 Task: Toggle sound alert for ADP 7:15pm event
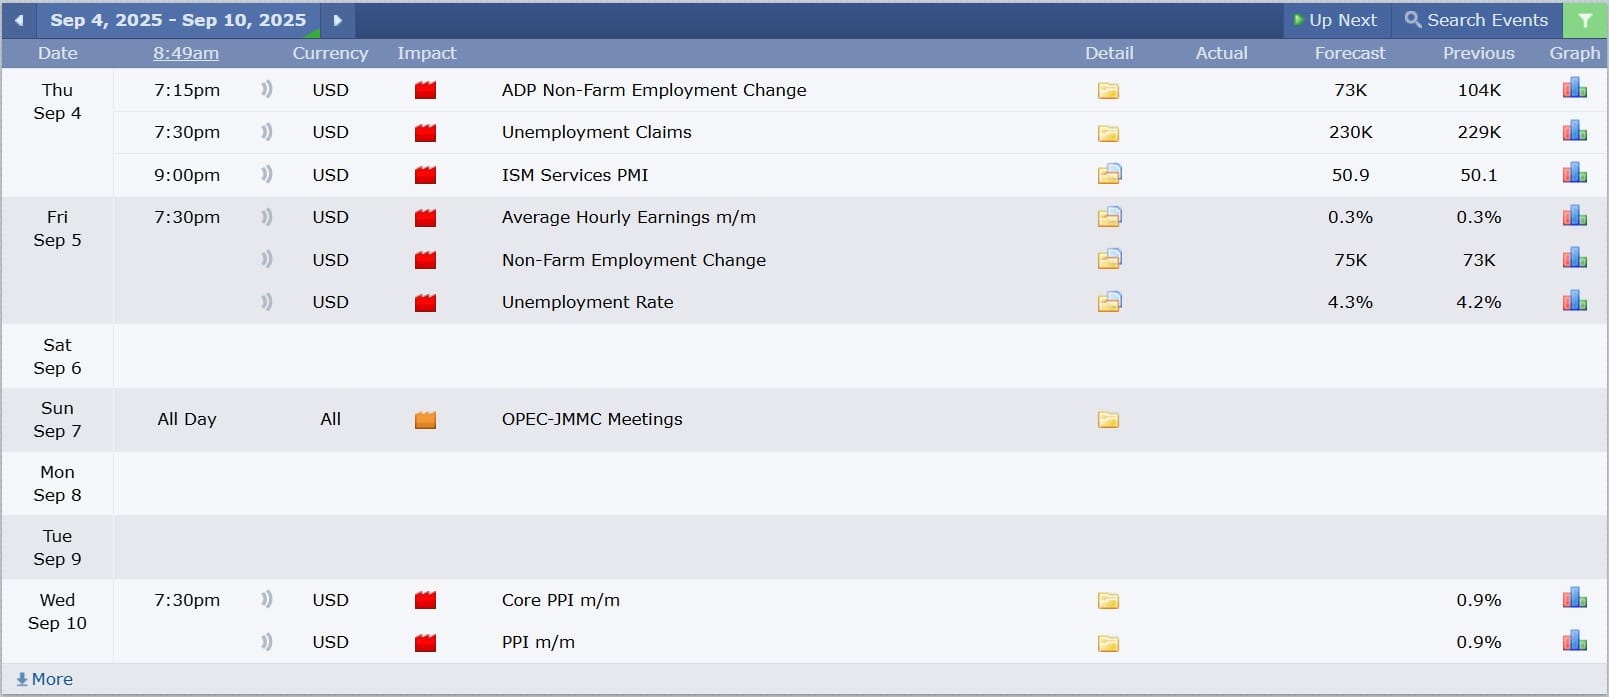[x=266, y=90]
